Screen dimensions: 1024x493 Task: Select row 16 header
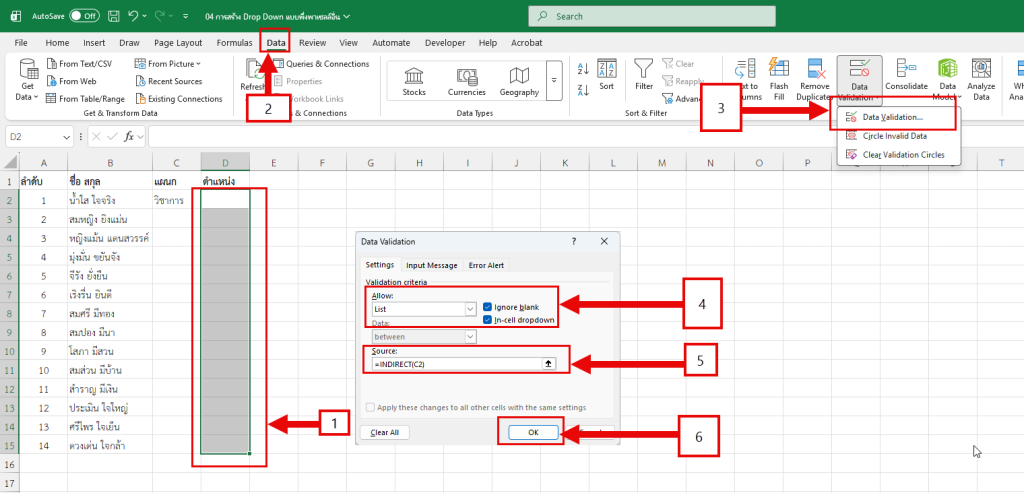coord(9,464)
